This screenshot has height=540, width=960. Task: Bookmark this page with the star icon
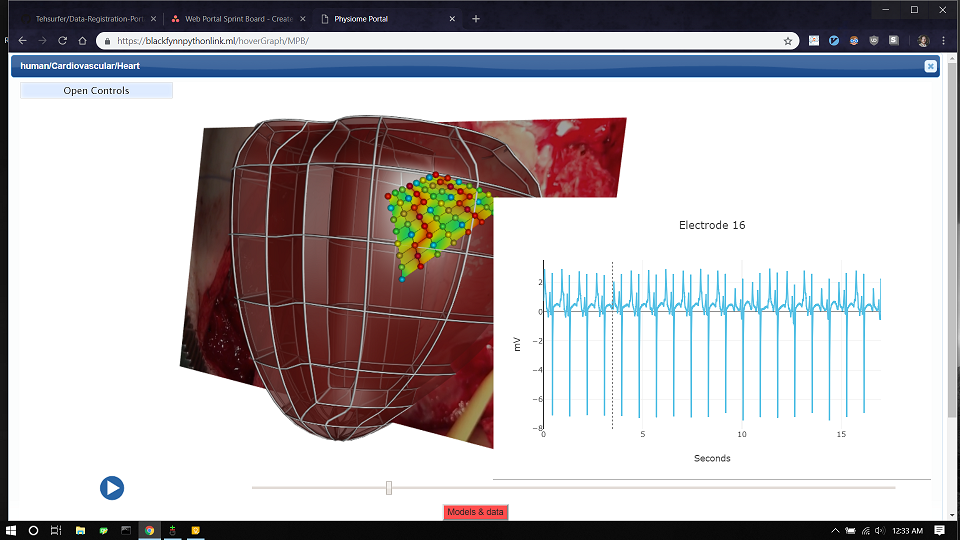click(787, 41)
